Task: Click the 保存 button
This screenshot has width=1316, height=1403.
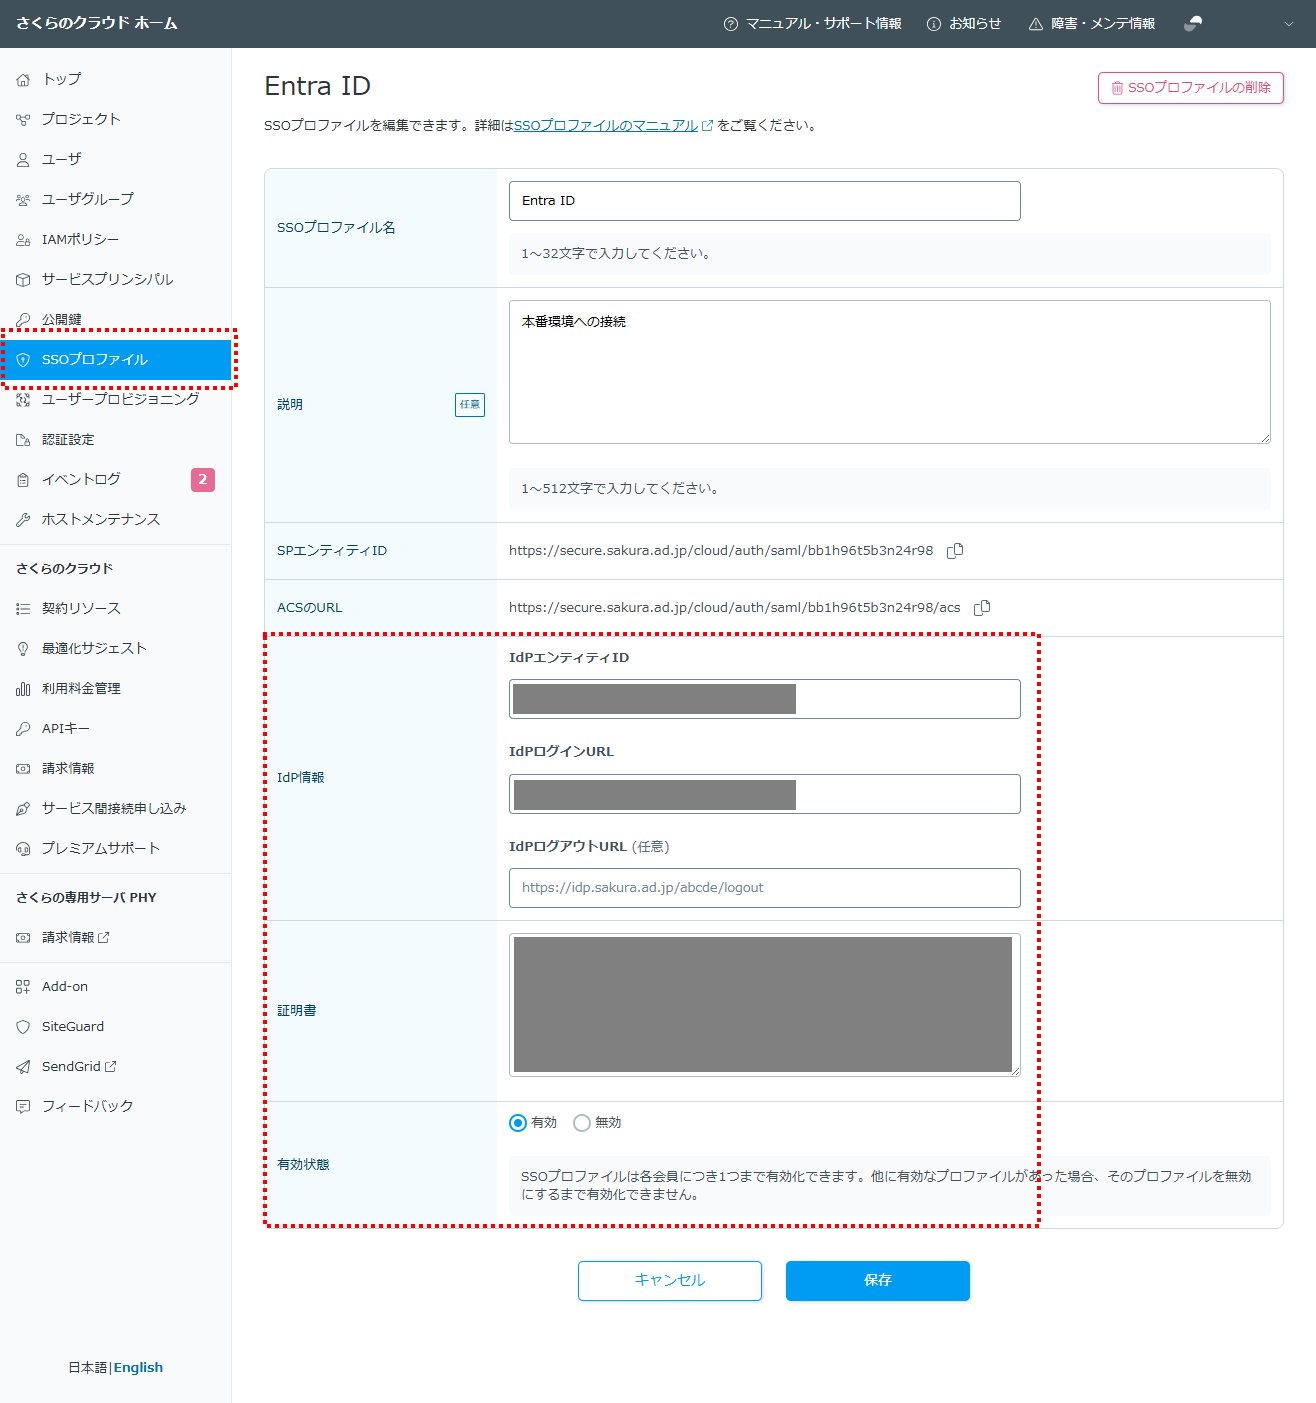Action: pos(877,1281)
